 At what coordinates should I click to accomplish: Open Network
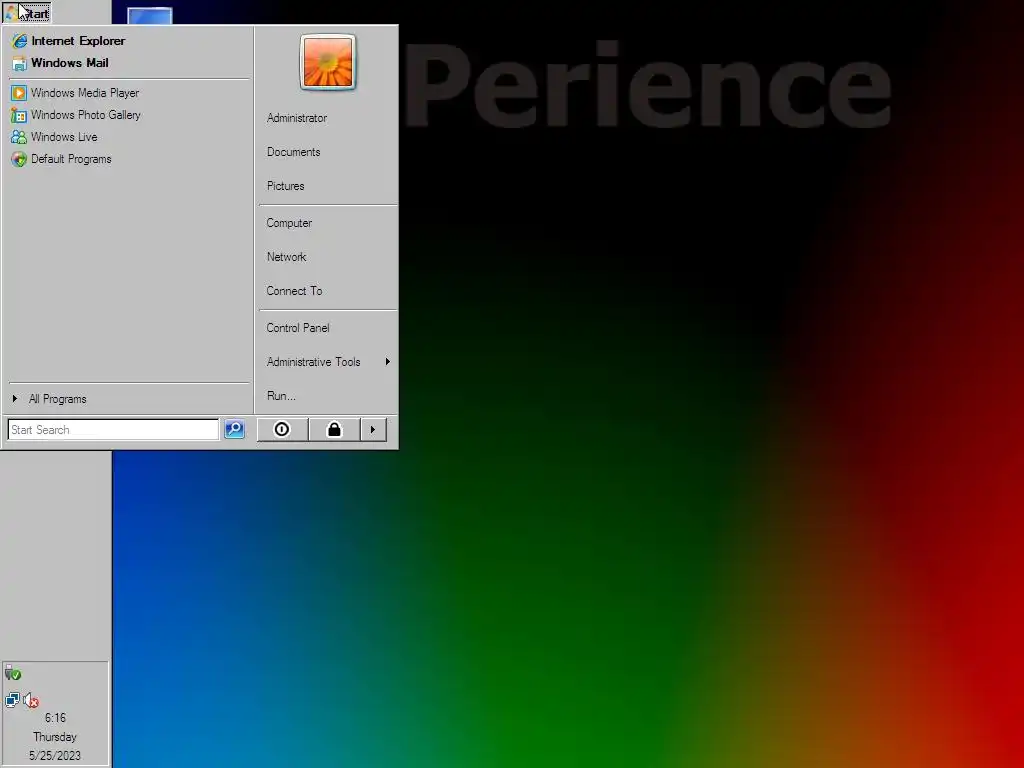(328, 257)
